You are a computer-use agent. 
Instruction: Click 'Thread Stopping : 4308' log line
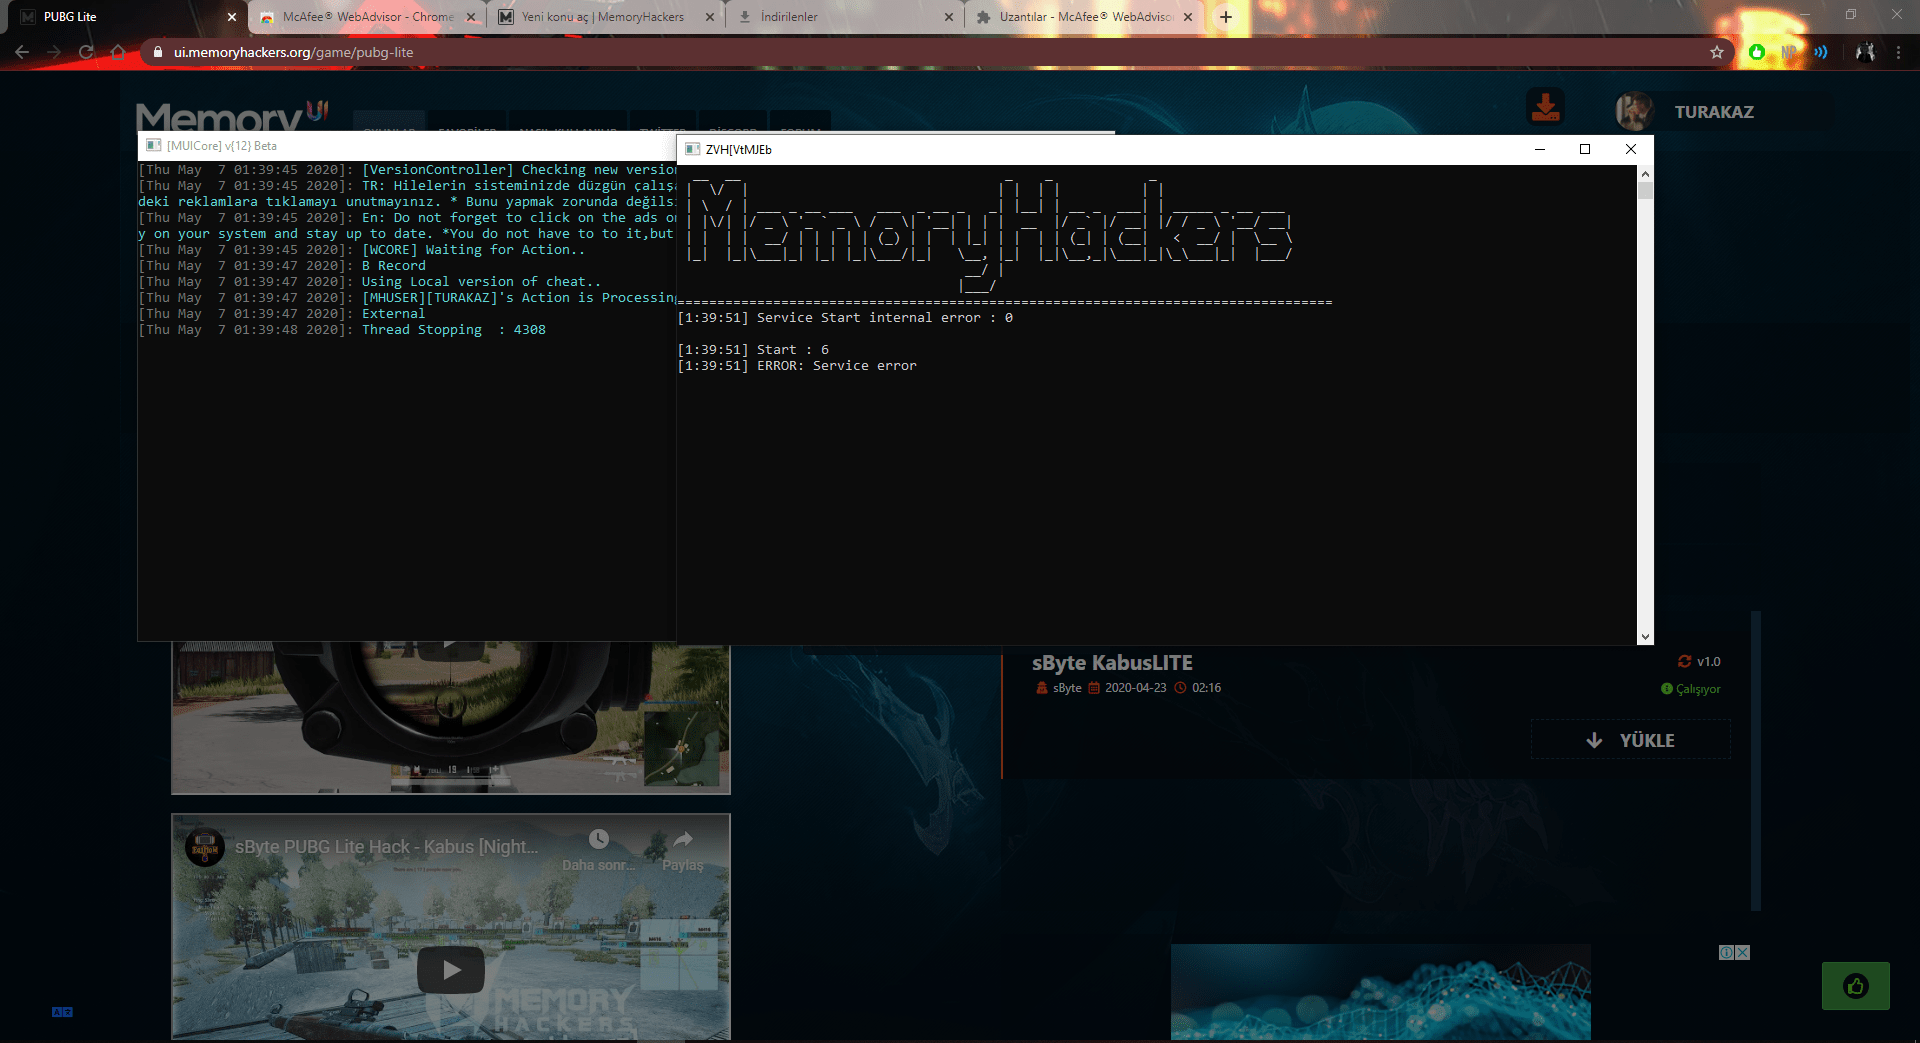click(x=342, y=330)
